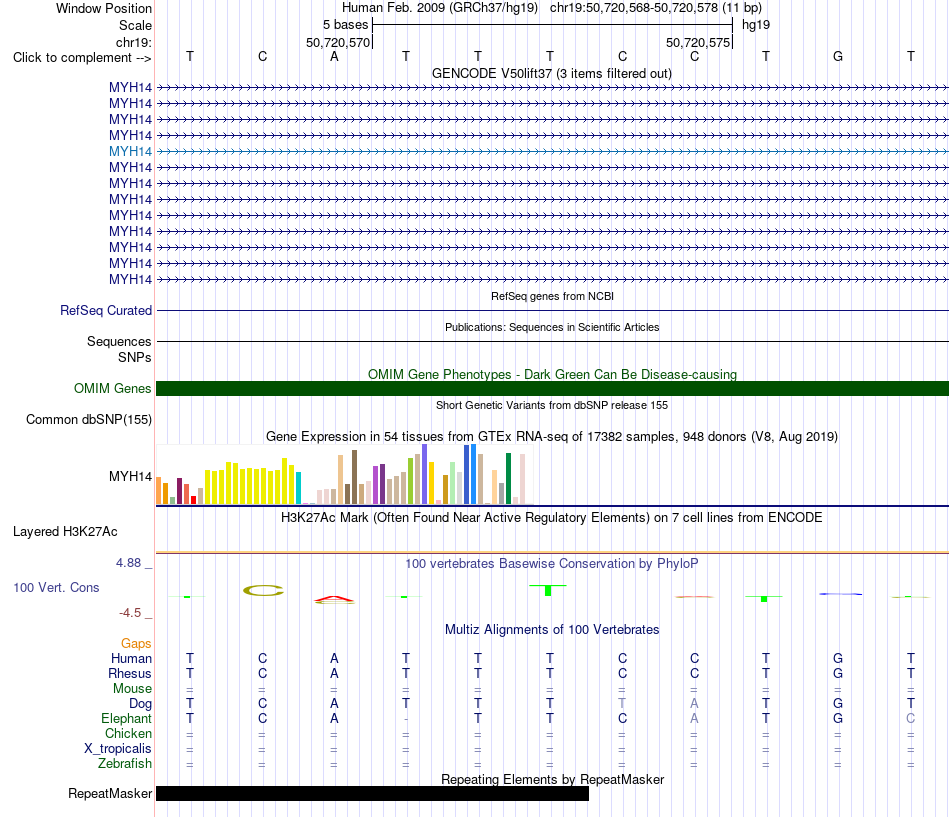Open the 'RefSeq Curated' track label
The image size is (950, 817).
pos(105,310)
